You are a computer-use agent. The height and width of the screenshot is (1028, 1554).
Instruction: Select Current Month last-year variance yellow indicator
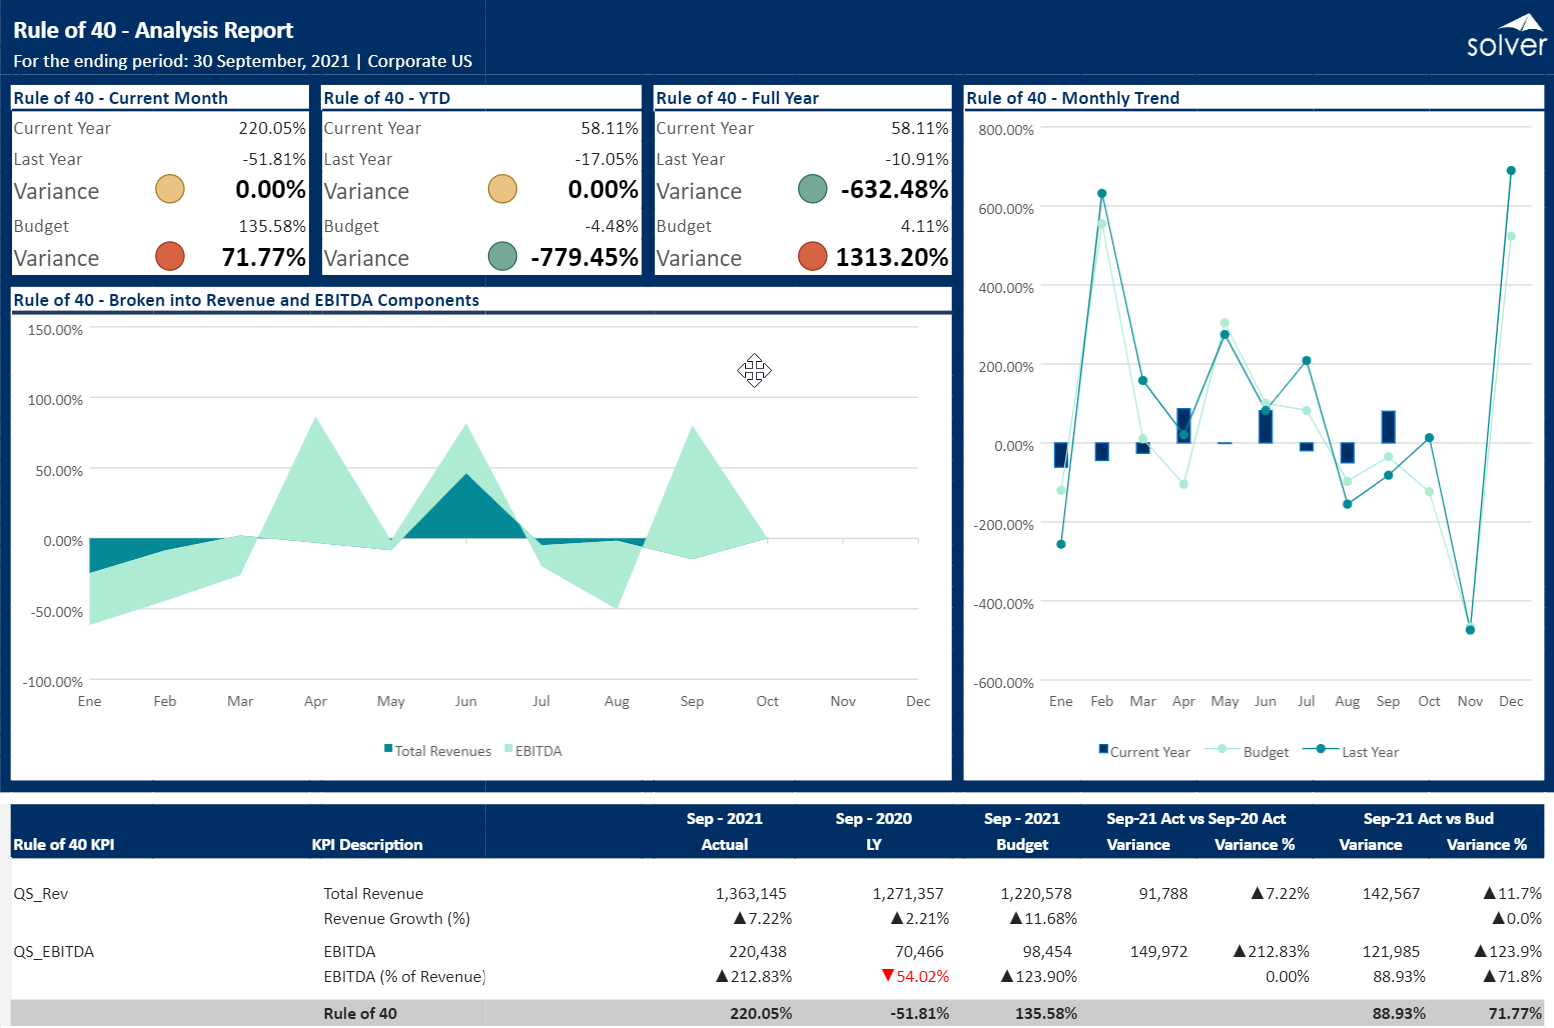tap(170, 189)
